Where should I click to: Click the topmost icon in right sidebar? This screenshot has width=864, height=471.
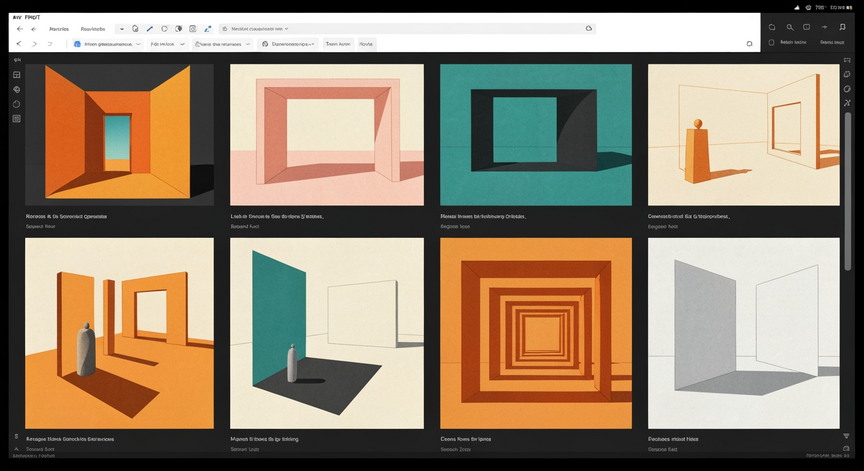pos(847,60)
